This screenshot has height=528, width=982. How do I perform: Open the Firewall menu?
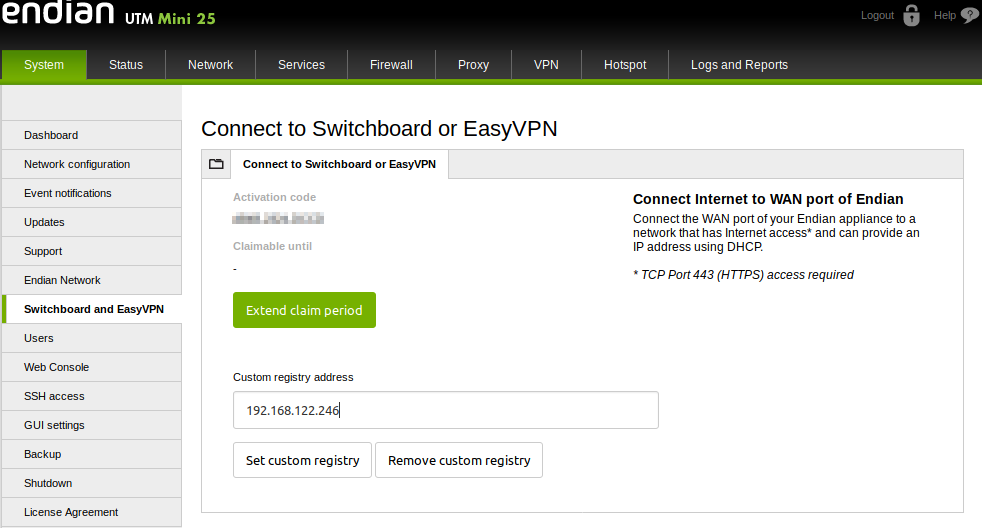point(391,65)
